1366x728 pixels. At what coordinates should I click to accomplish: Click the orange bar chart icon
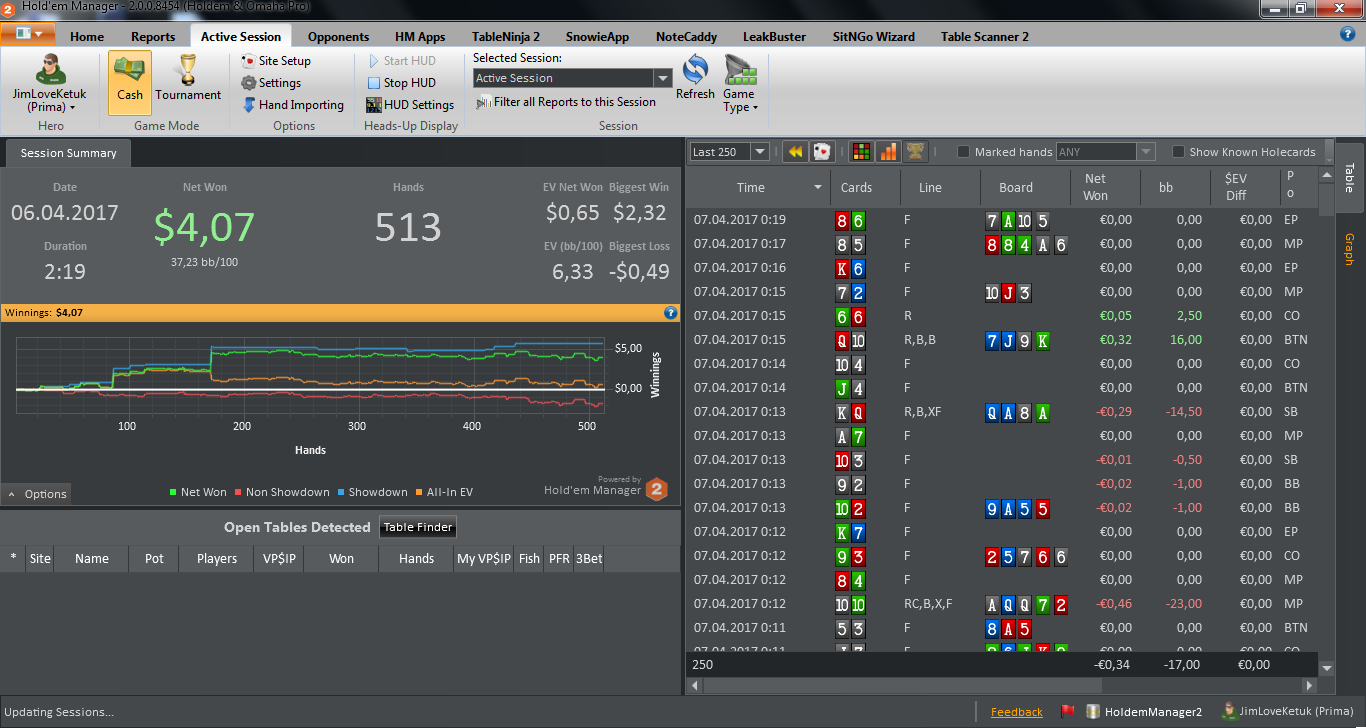pyautogui.click(x=887, y=152)
